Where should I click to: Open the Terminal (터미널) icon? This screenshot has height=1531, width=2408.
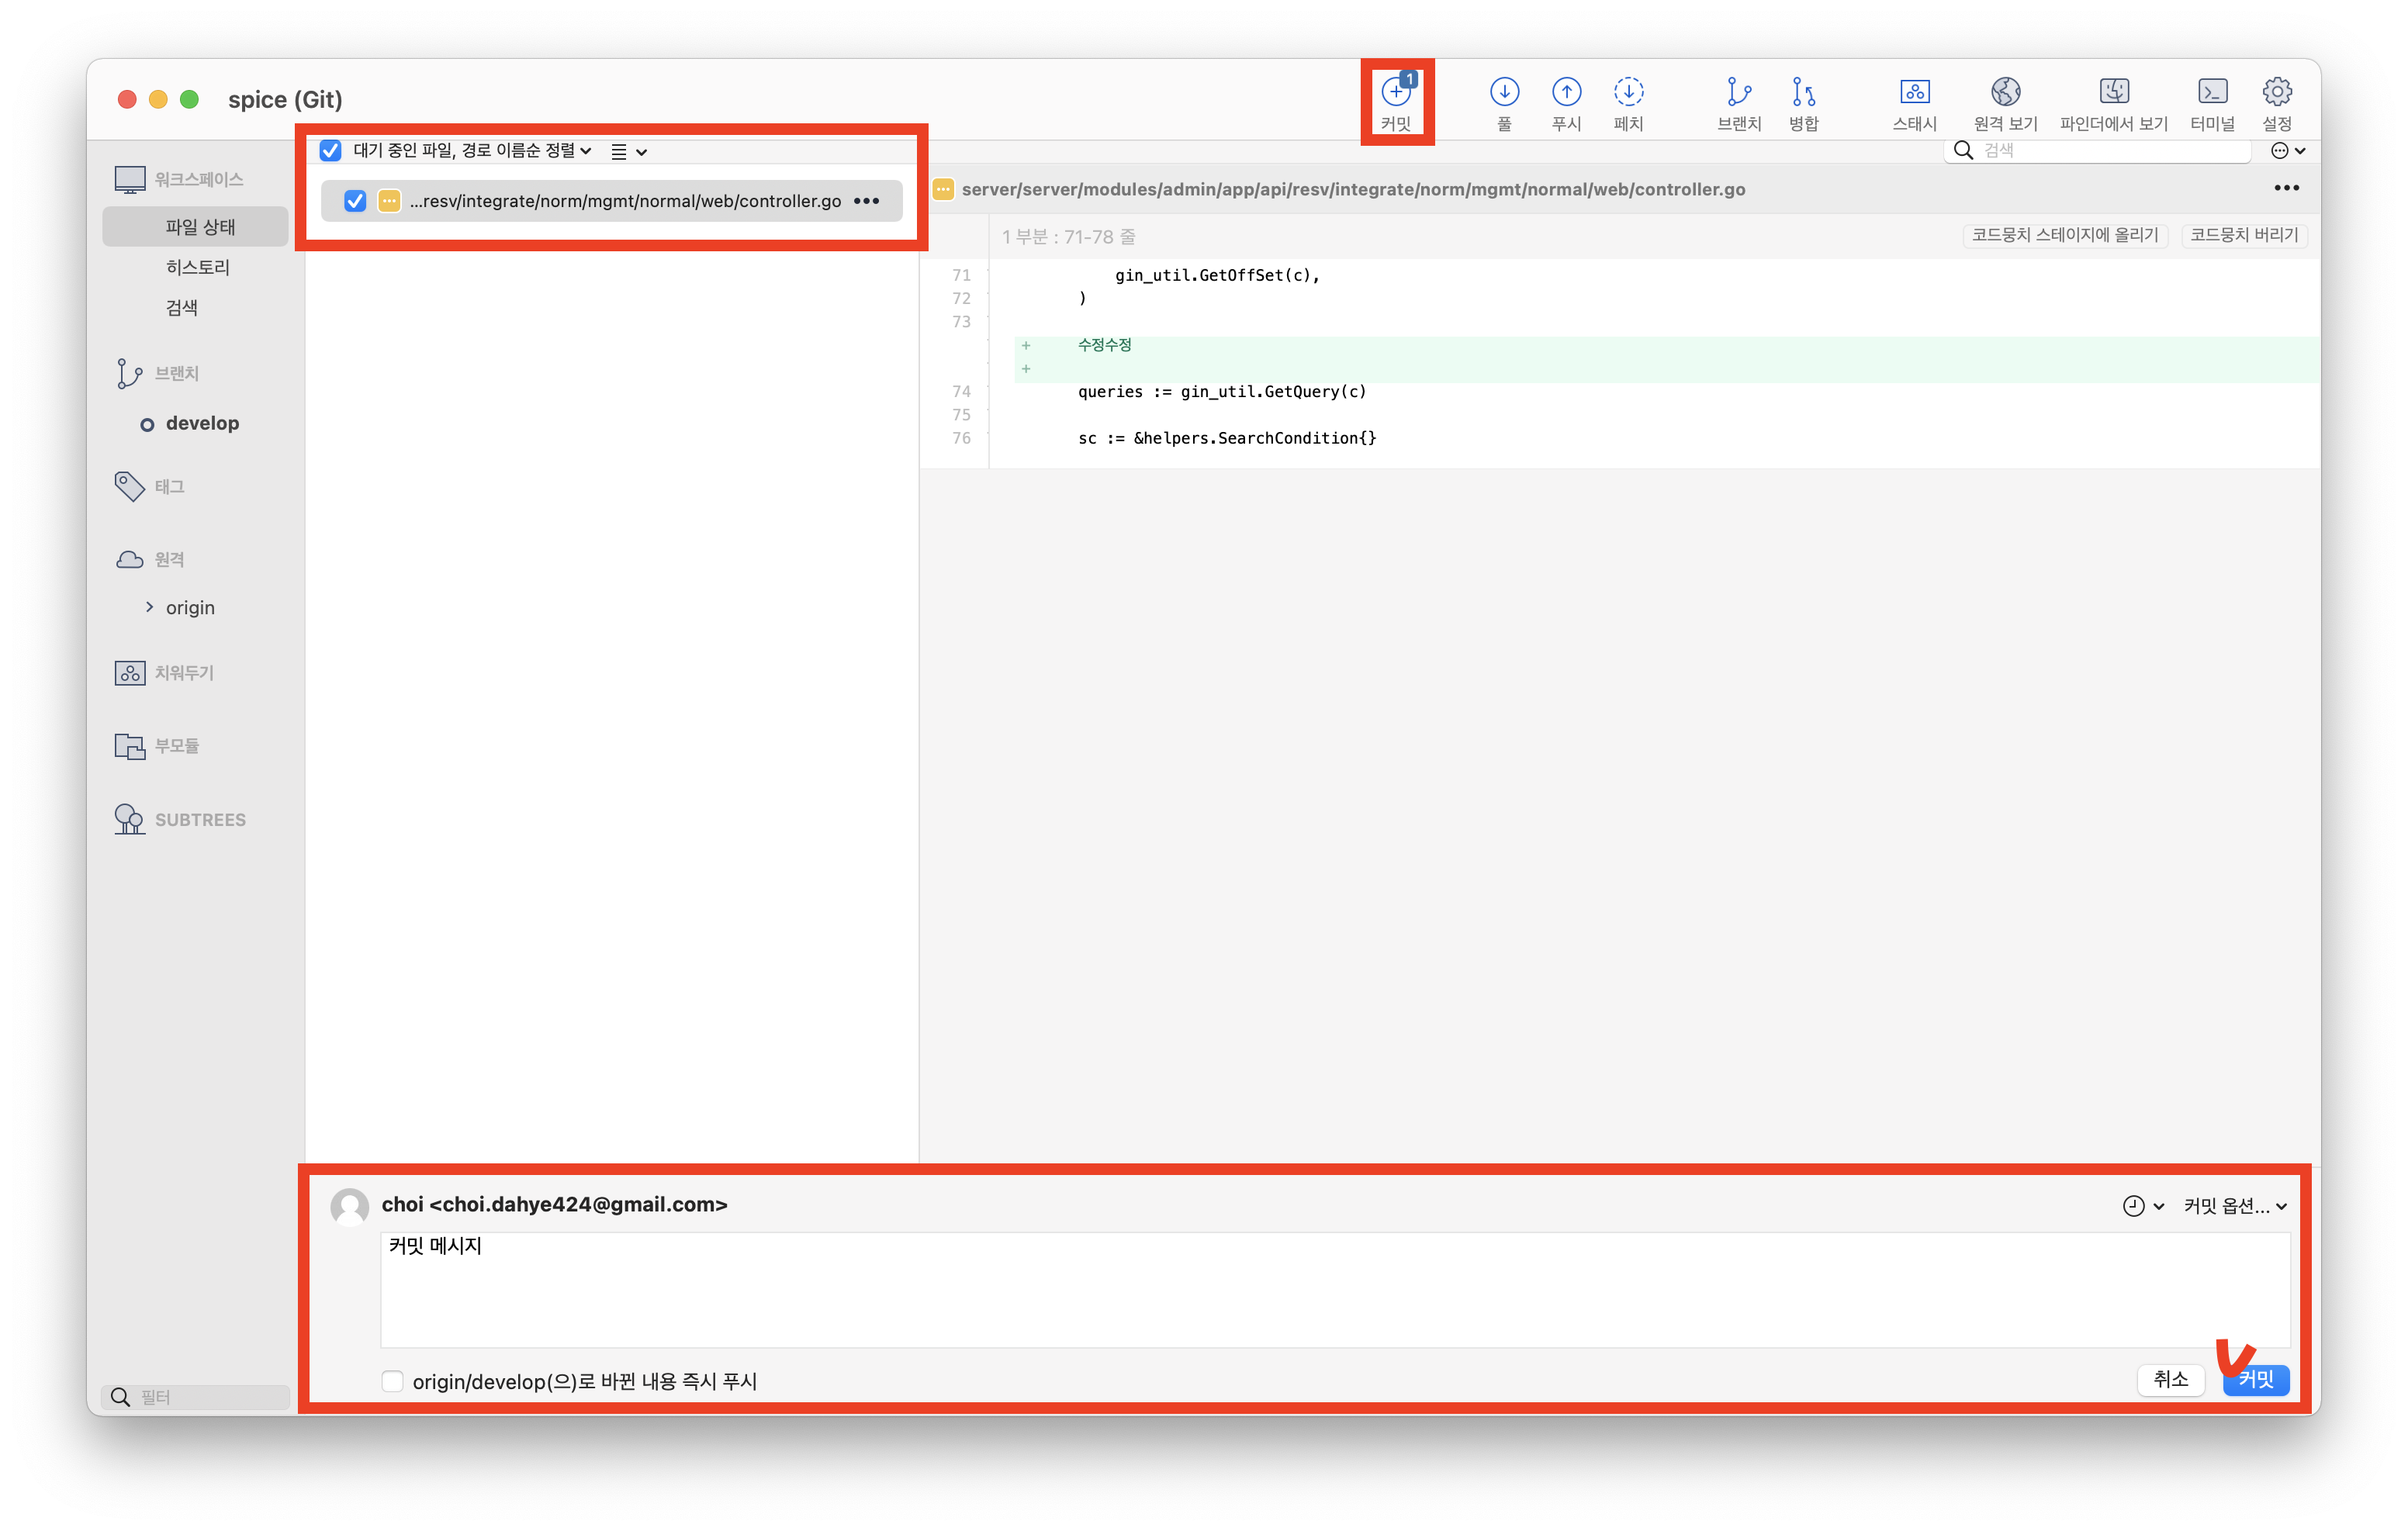2212,92
